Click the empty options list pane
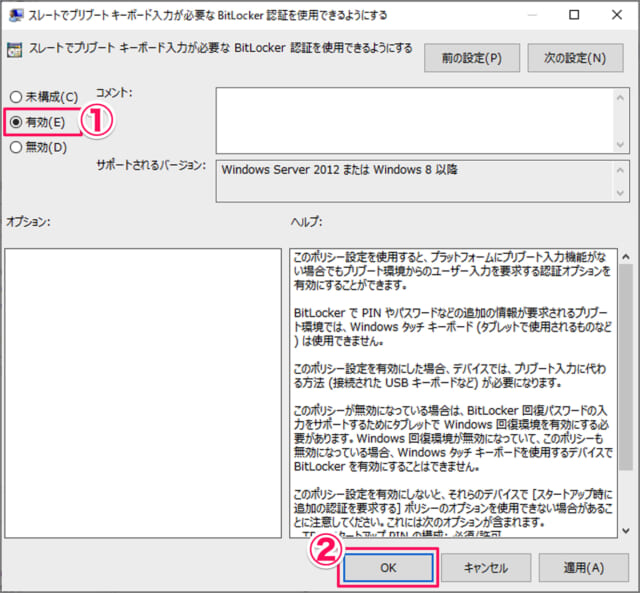 coord(143,393)
